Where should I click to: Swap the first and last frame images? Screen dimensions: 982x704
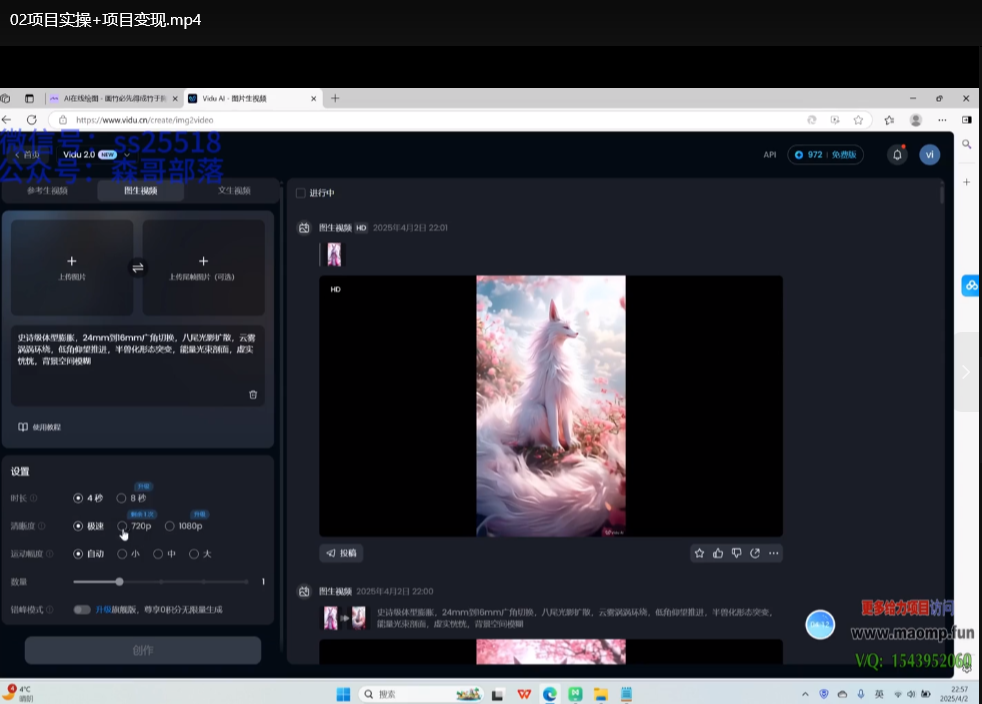(x=138, y=268)
